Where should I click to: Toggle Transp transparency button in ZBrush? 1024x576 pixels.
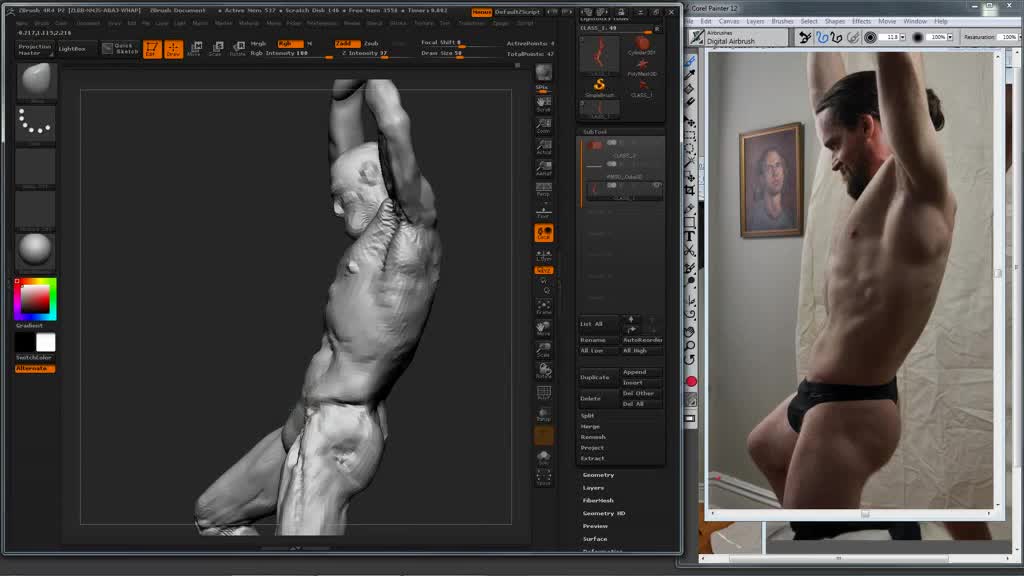click(543, 415)
